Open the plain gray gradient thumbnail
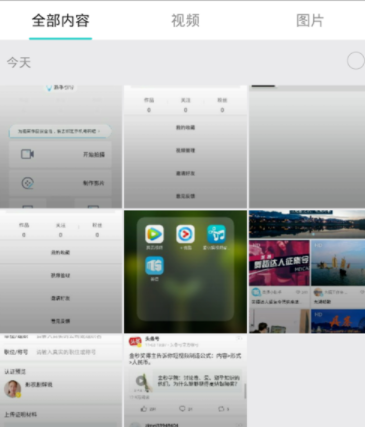Image resolution: width=365 pixels, height=427 pixels. (x=307, y=147)
